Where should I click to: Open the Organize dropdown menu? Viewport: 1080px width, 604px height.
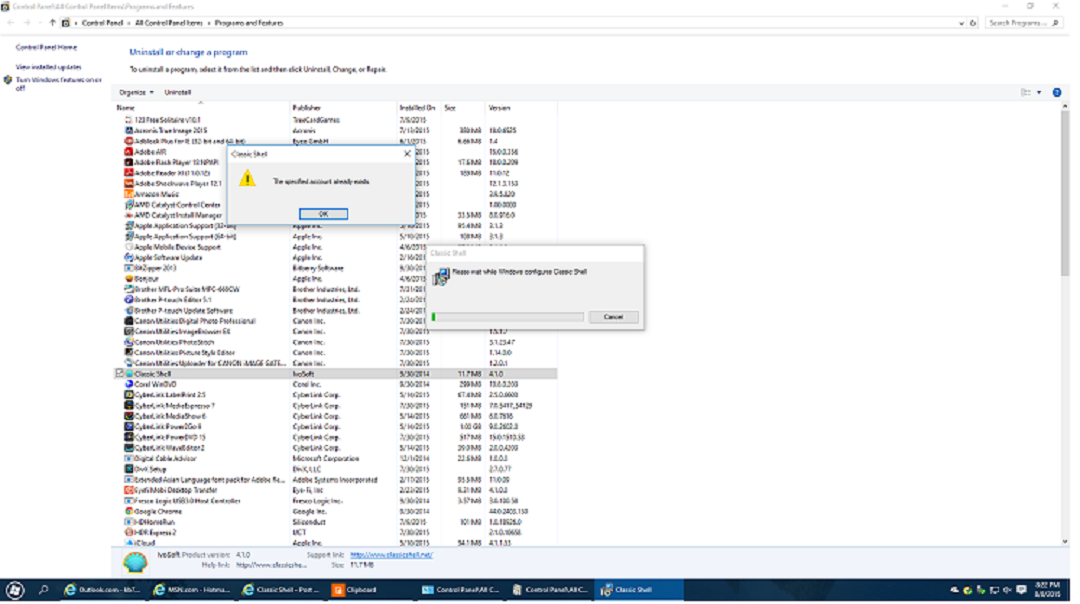click(136, 93)
